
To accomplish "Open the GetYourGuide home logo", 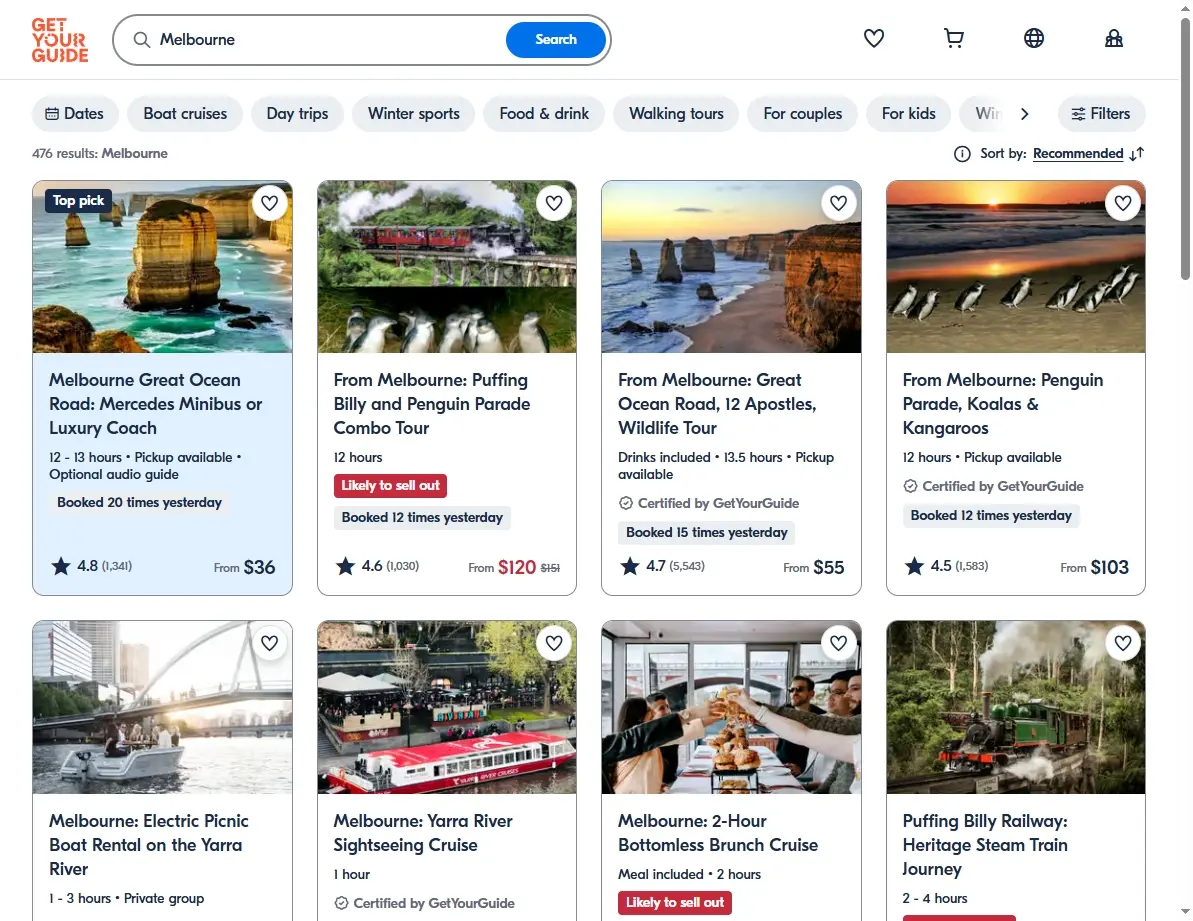I will (59, 40).
